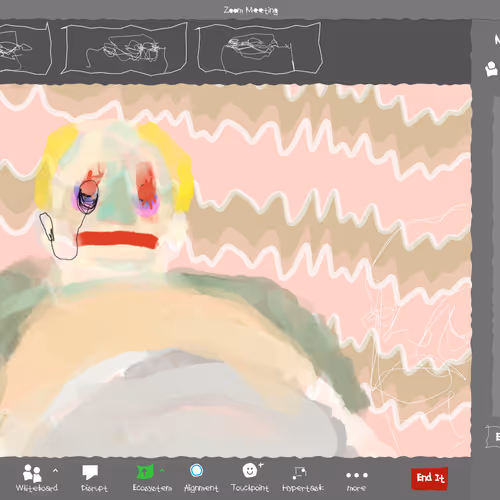Click the partially visible side panel button
500x500 pixels.
click(493, 437)
